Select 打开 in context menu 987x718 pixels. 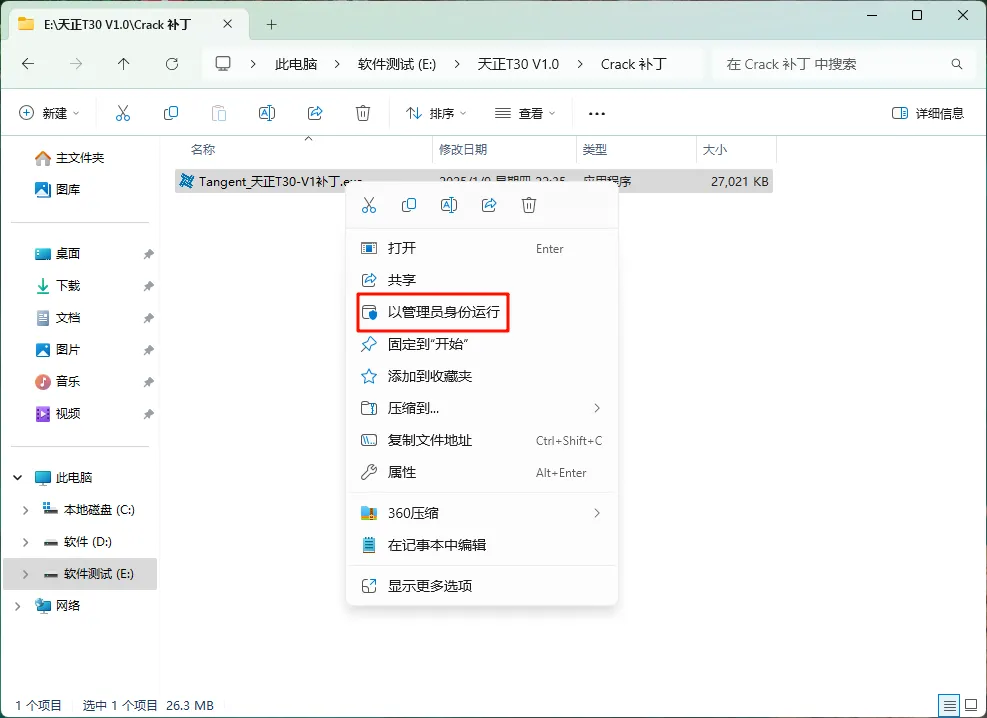click(x=482, y=248)
